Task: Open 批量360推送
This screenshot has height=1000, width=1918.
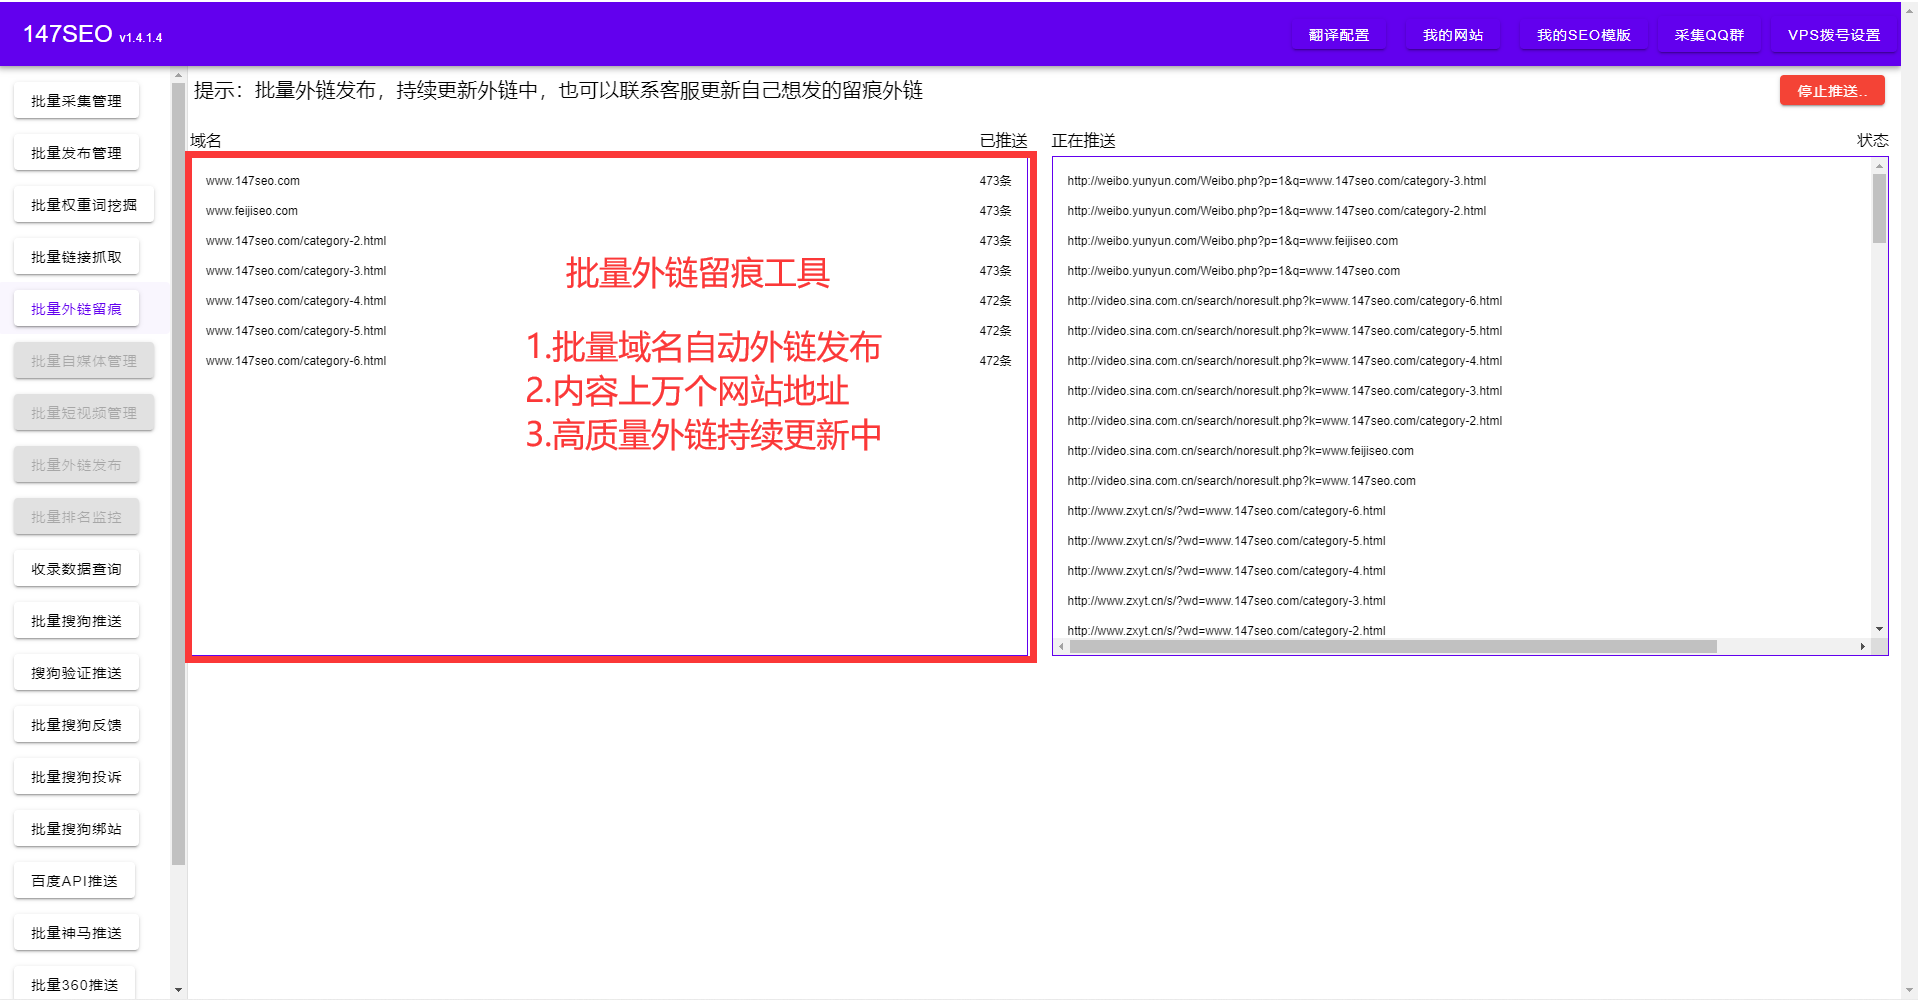Action: (x=74, y=983)
